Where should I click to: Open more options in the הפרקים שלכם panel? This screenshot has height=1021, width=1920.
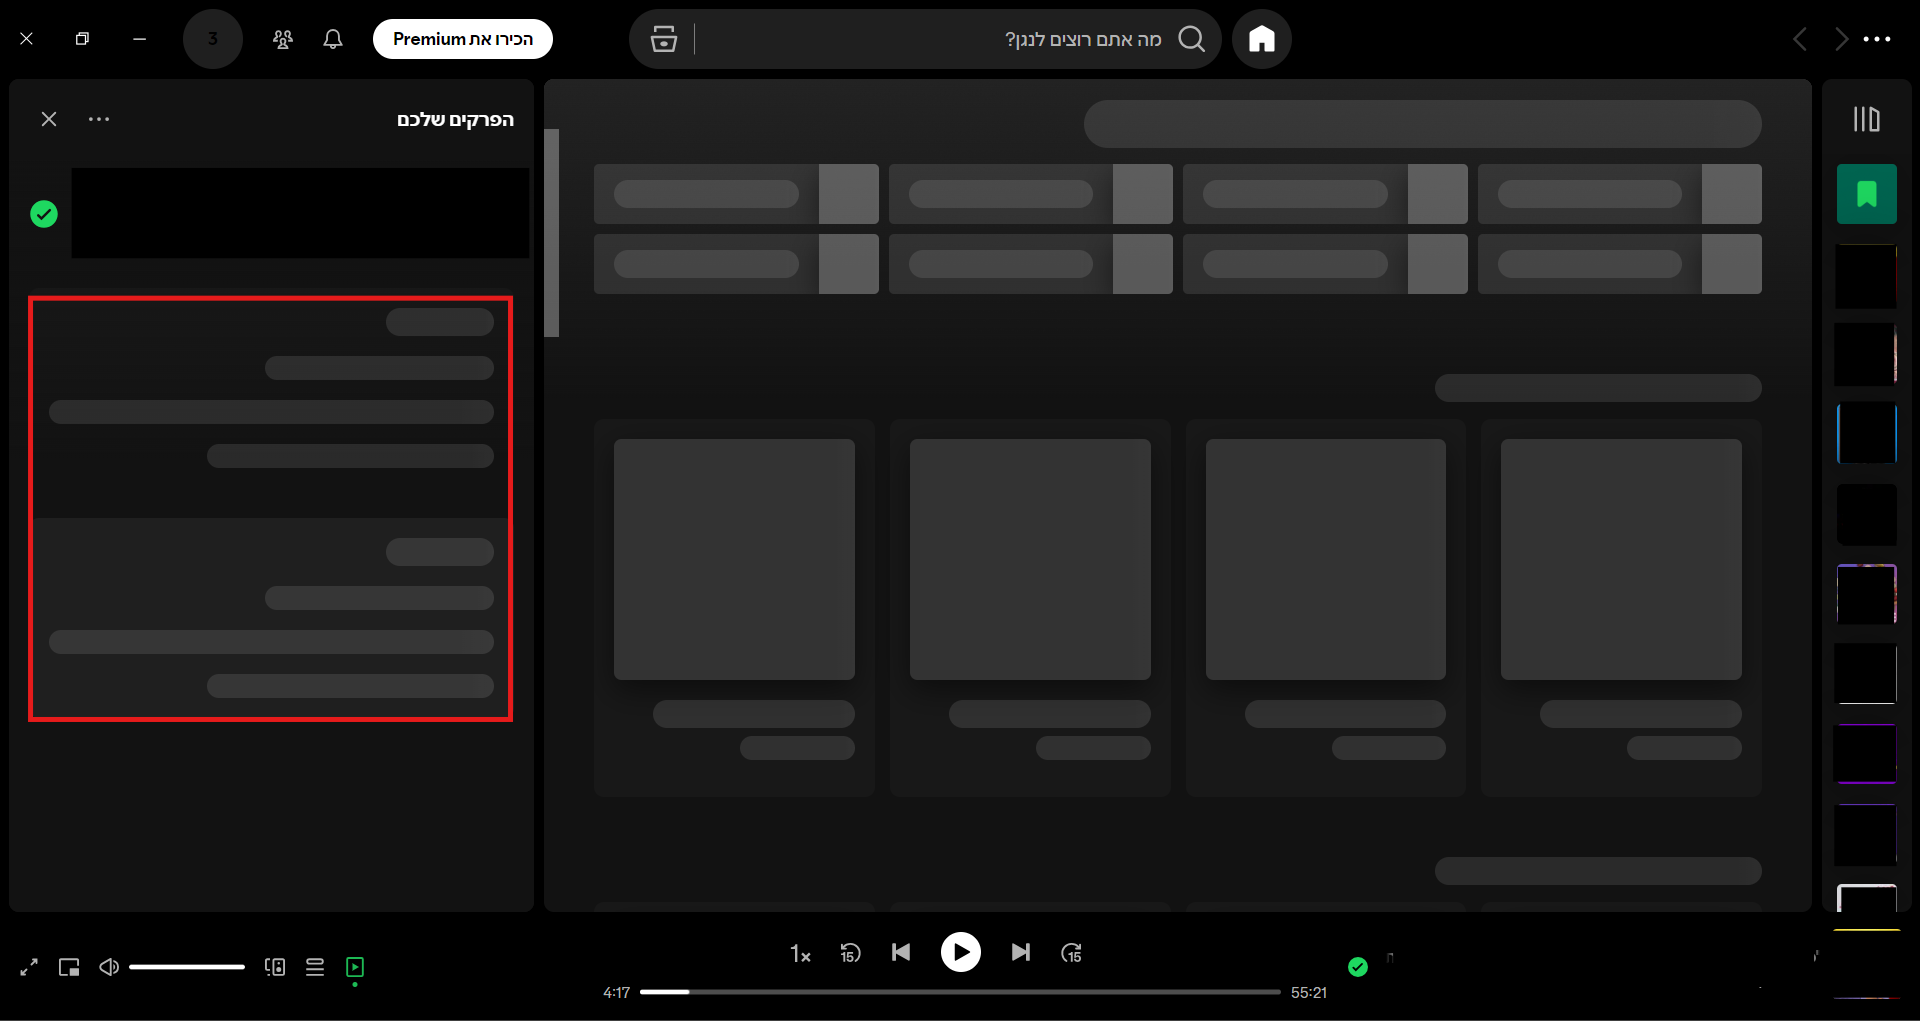click(x=99, y=119)
